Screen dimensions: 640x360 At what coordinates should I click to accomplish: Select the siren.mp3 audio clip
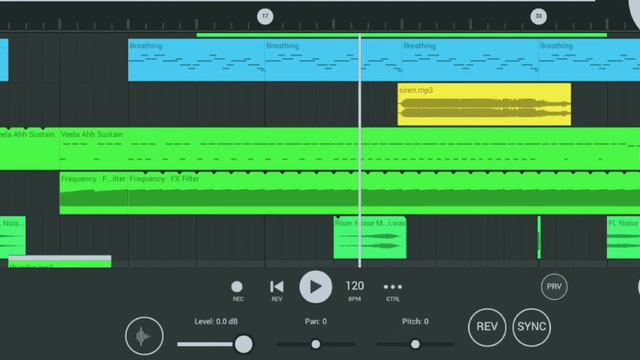(484, 104)
